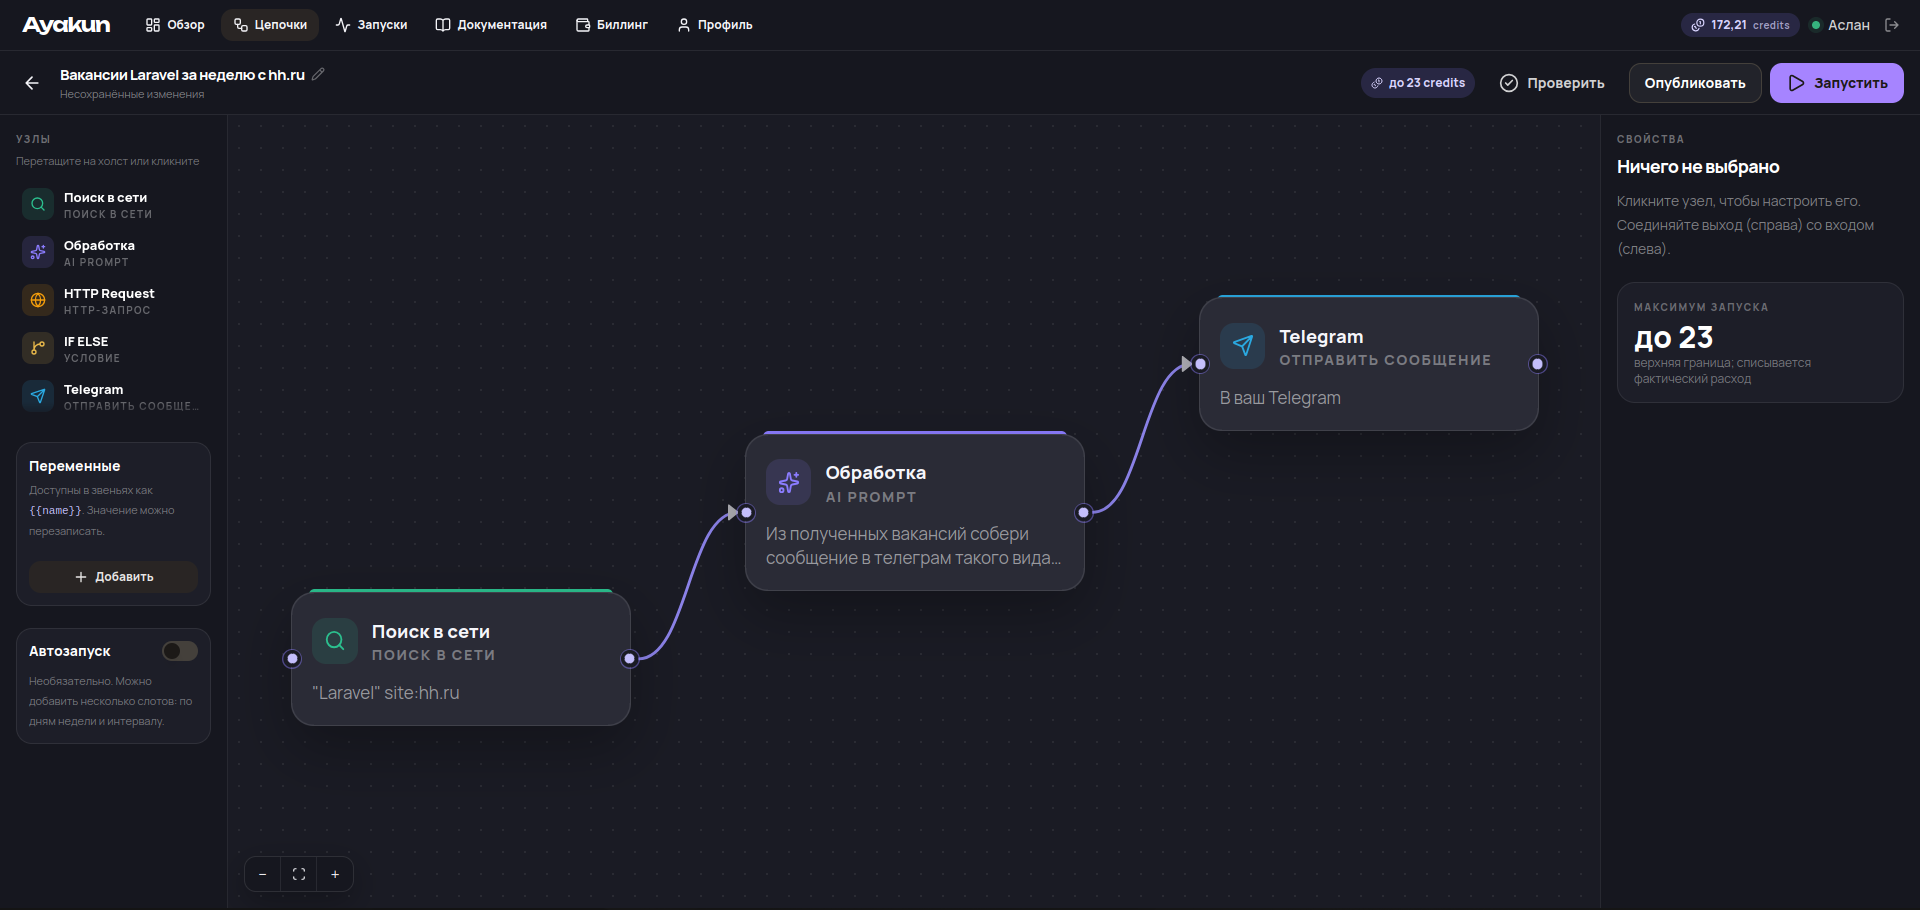Select the Поиск в сети node in the sidebar
Viewport: 1920px width, 910px height.
[x=113, y=205]
